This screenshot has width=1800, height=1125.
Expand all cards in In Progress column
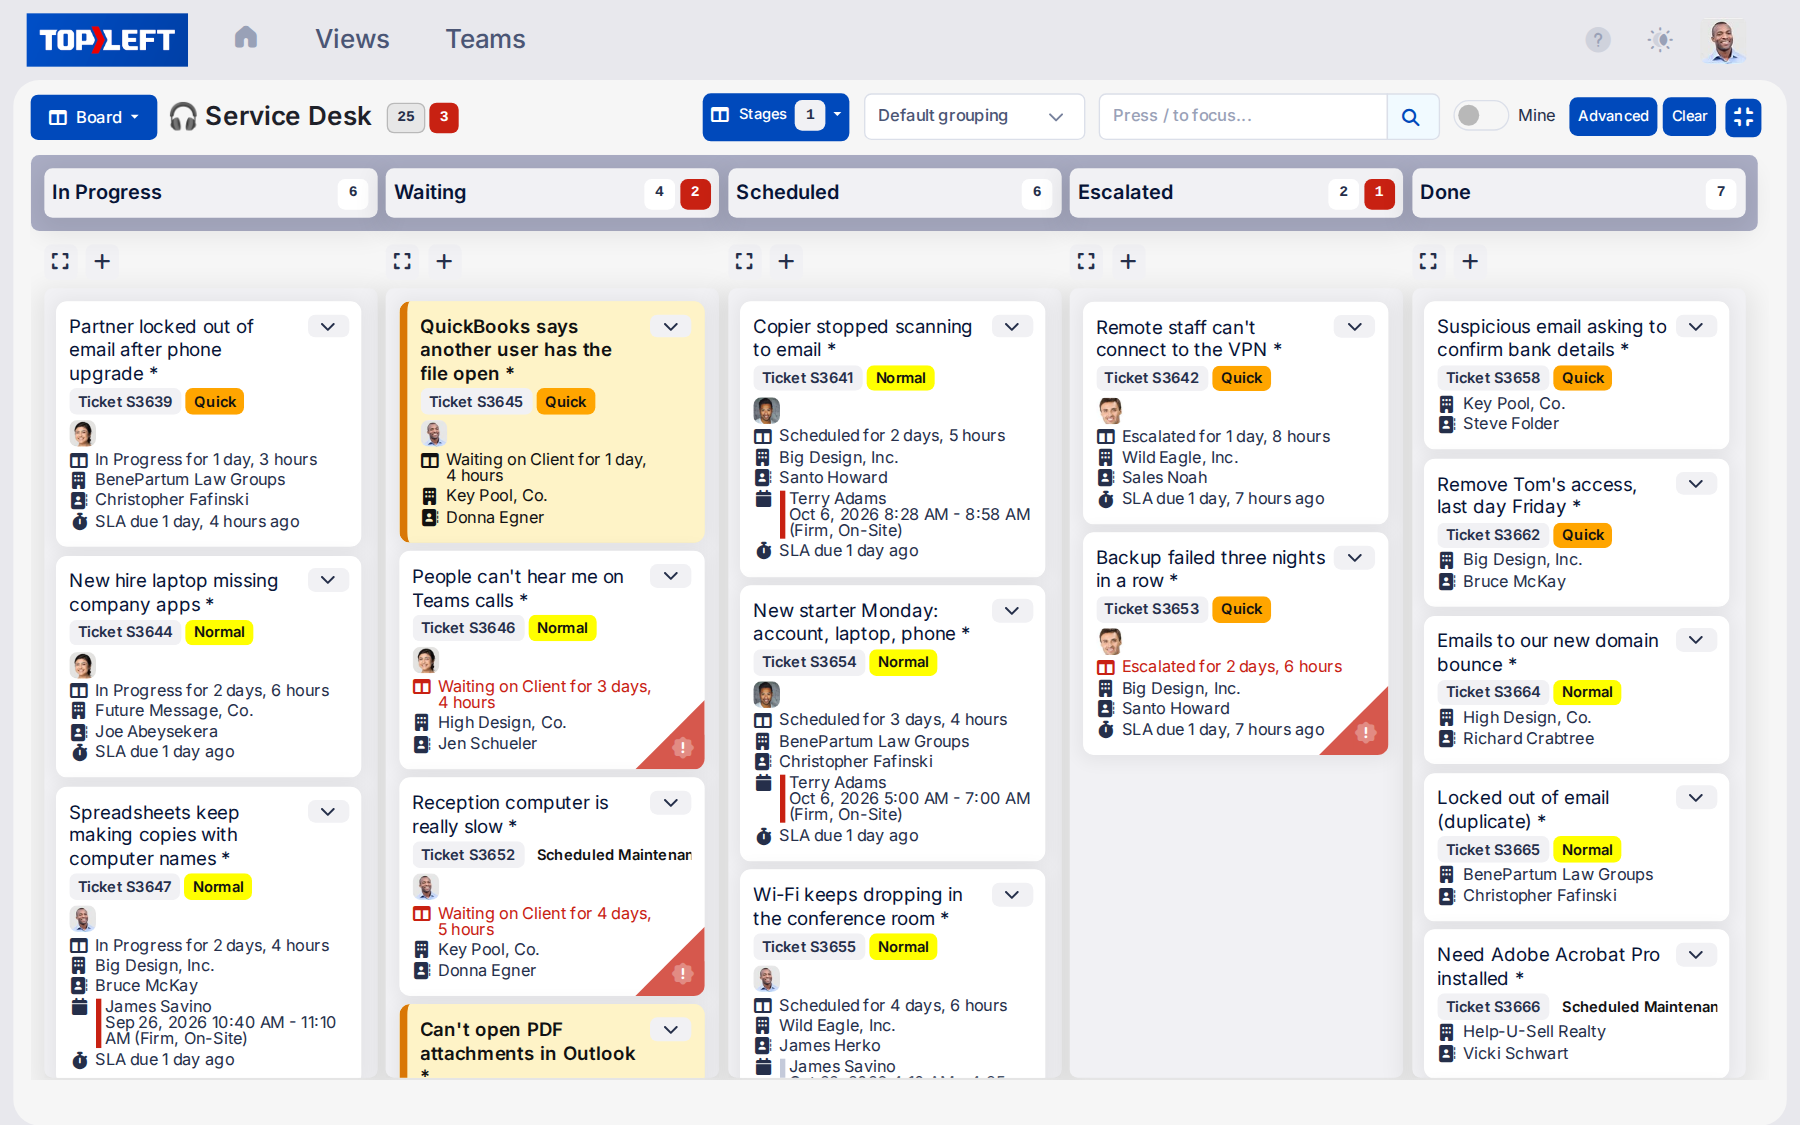[61, 261]
